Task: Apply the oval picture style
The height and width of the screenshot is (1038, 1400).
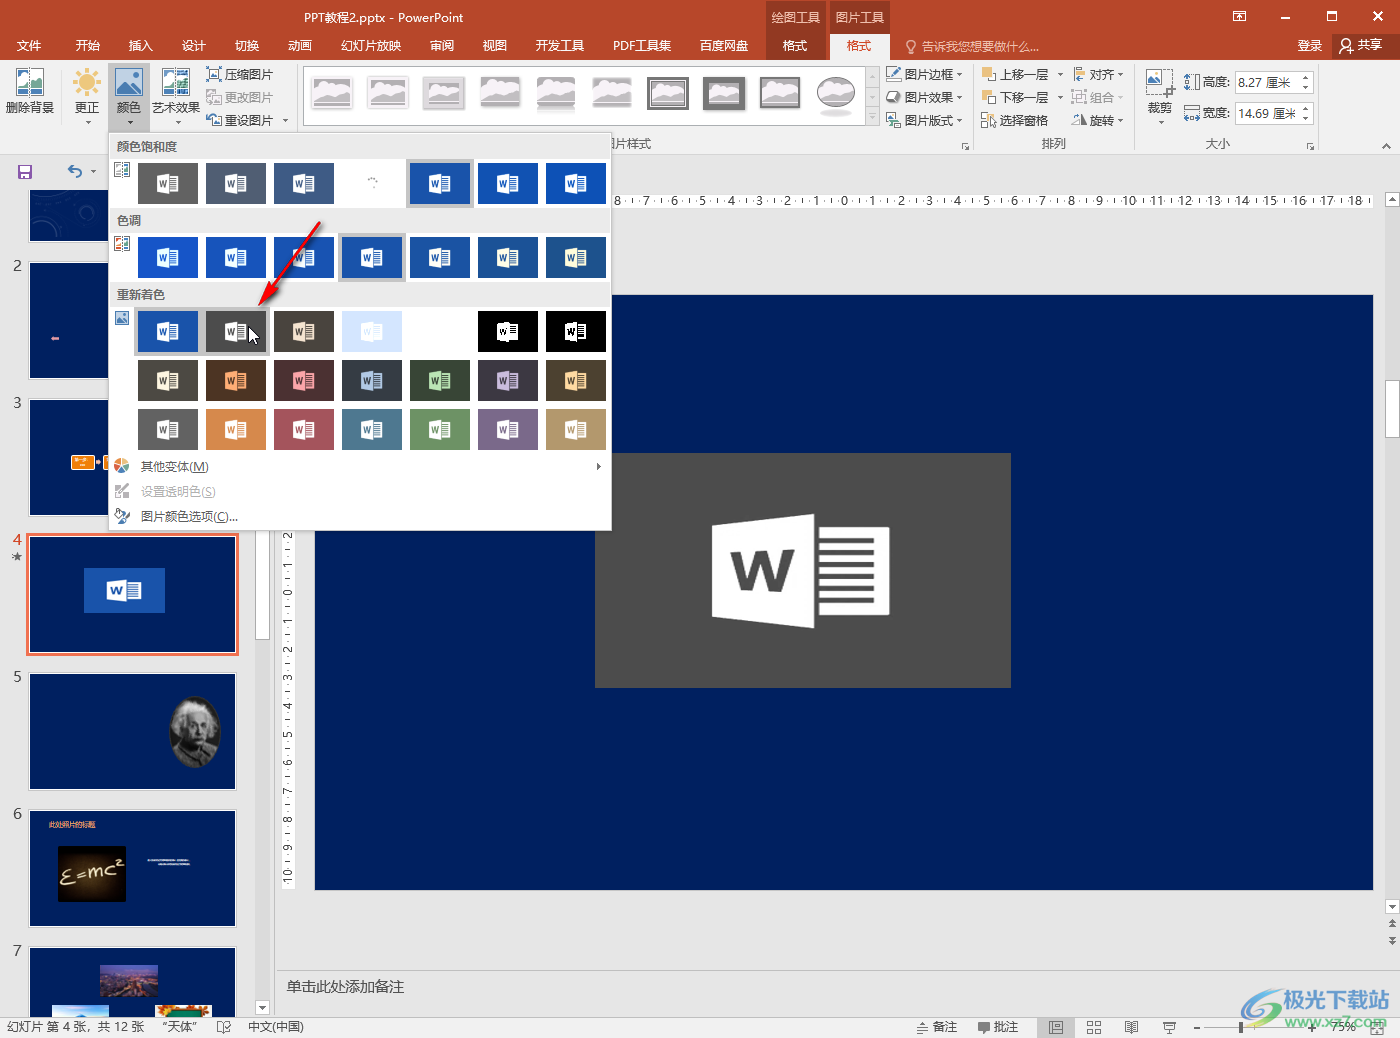Action: pyautogui.click(x=835, y=93)
